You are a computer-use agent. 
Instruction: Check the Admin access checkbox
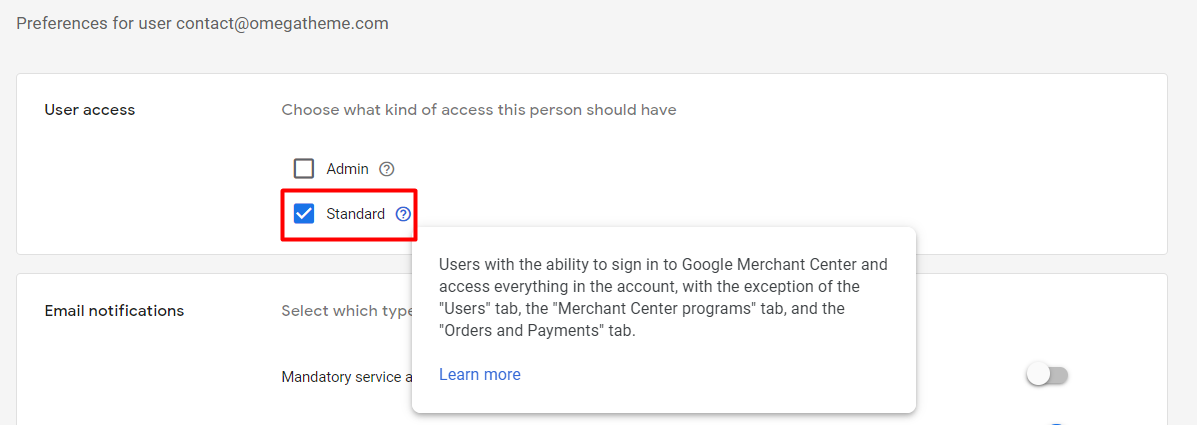304,169
